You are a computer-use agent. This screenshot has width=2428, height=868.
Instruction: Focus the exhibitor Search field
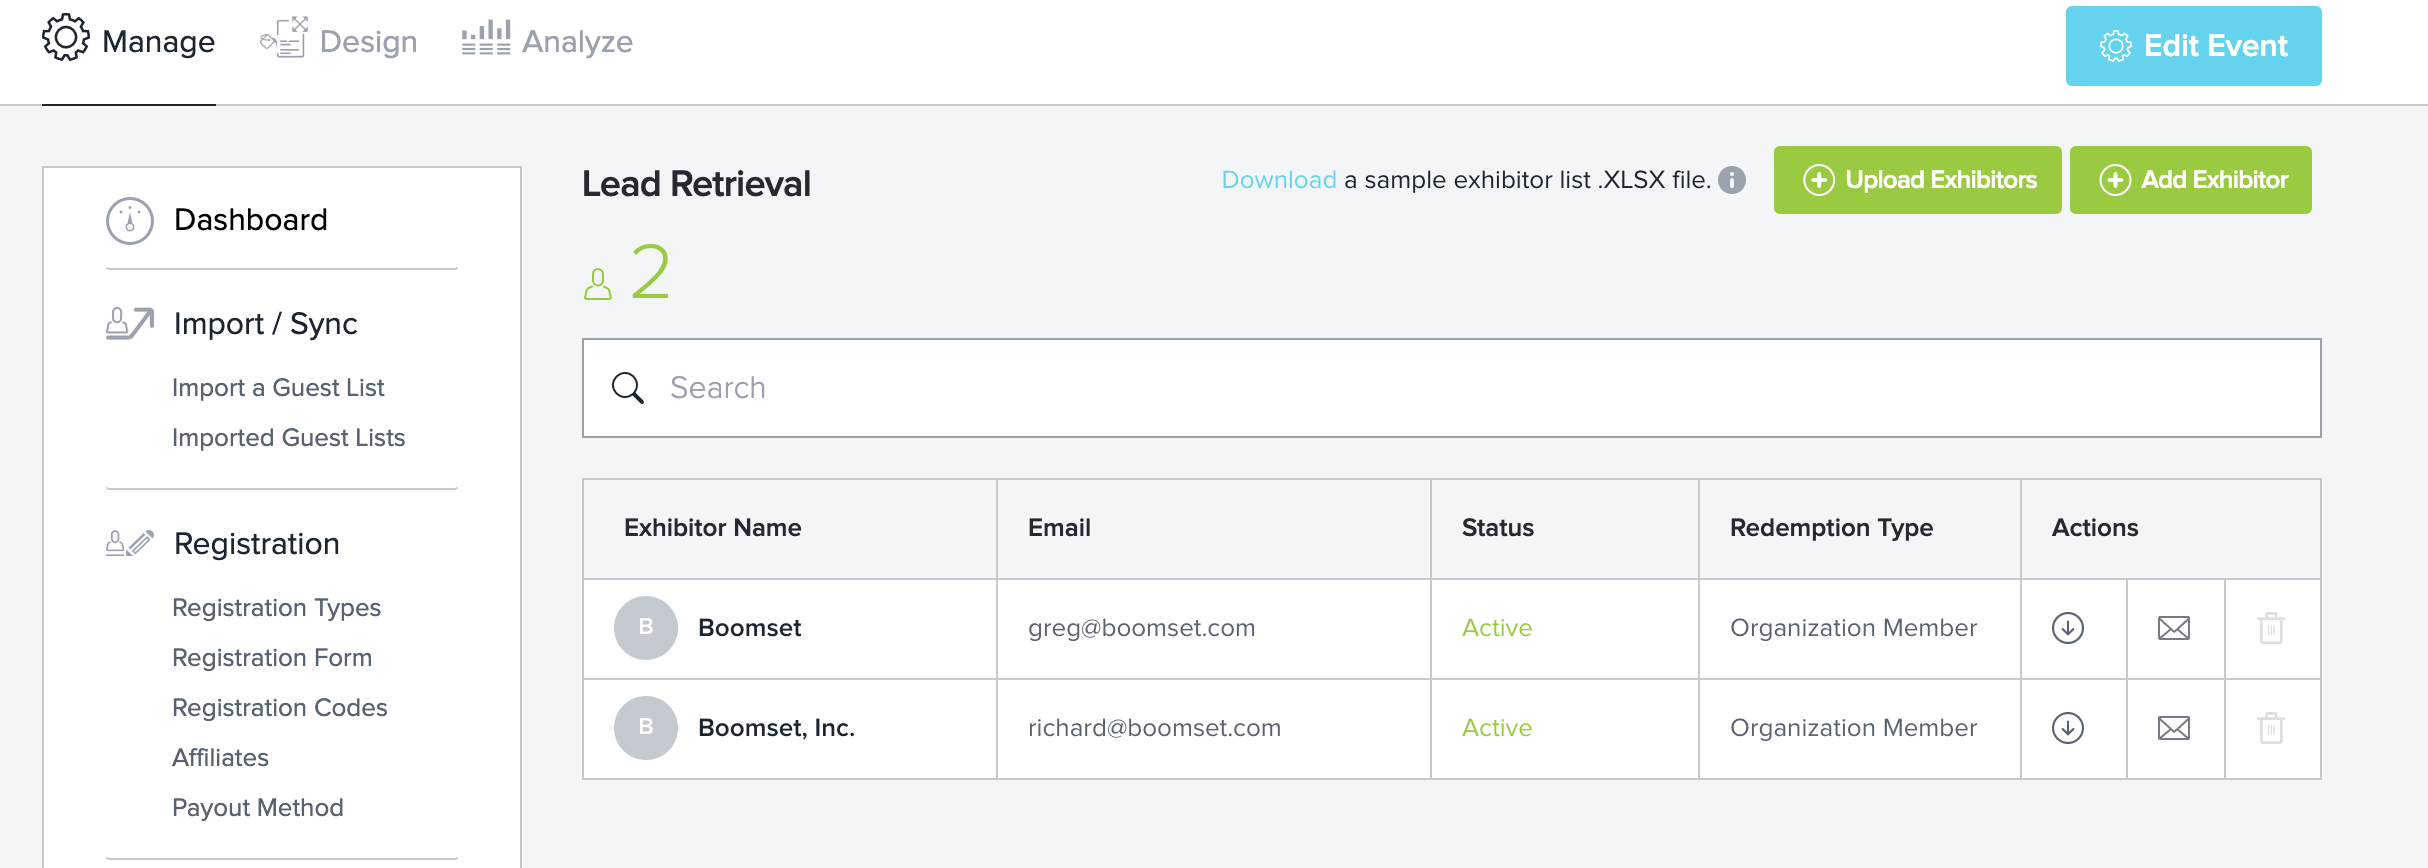(1451, 388)
